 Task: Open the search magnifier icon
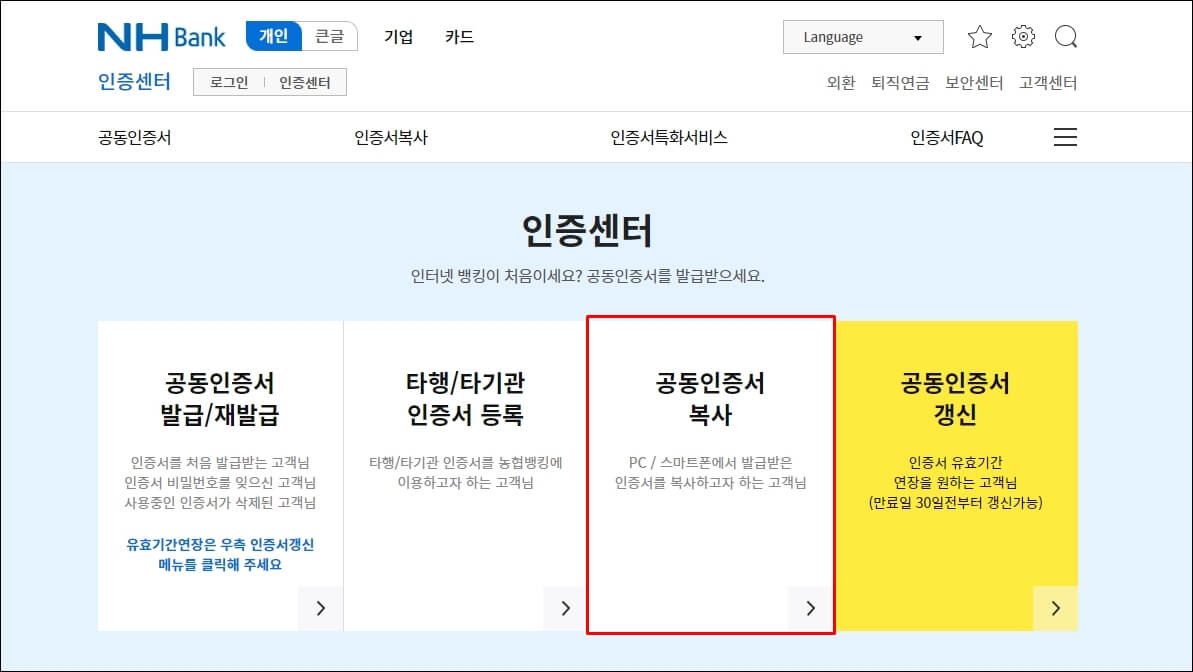[1066, 36]
